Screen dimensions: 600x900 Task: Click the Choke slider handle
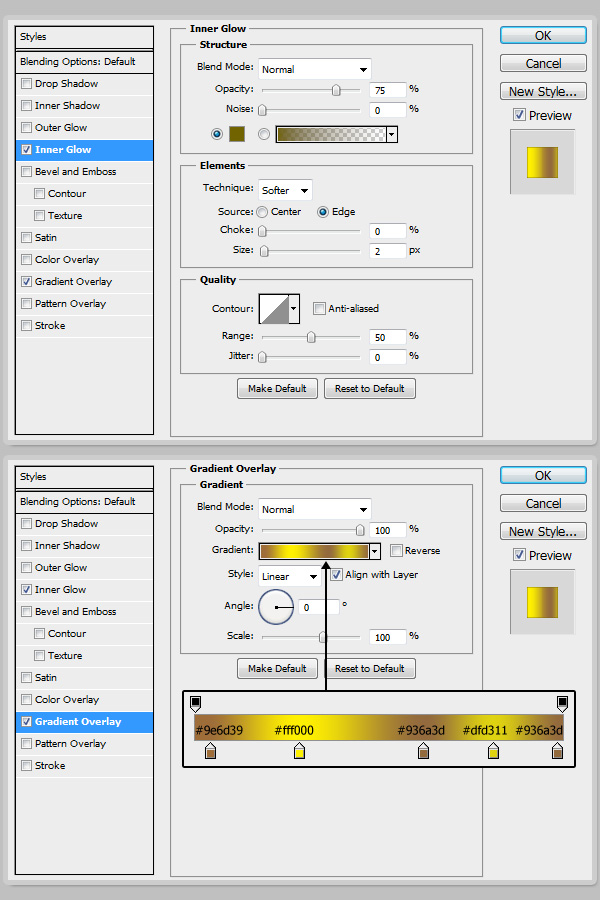pos(262,231)
